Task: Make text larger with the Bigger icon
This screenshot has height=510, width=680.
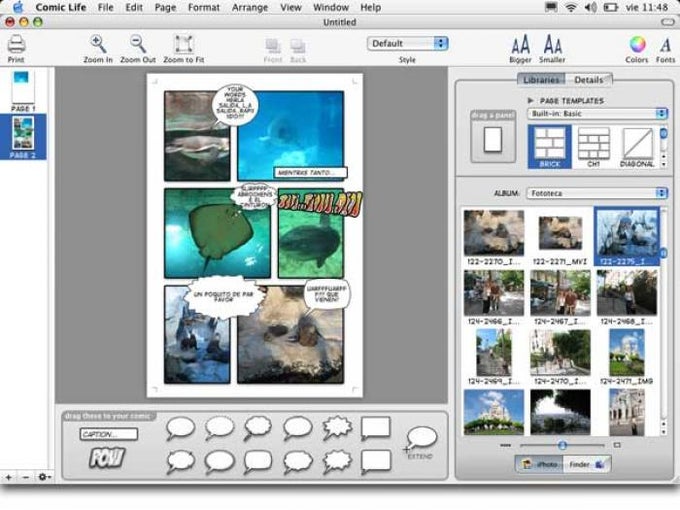Action: pos(520,44)
